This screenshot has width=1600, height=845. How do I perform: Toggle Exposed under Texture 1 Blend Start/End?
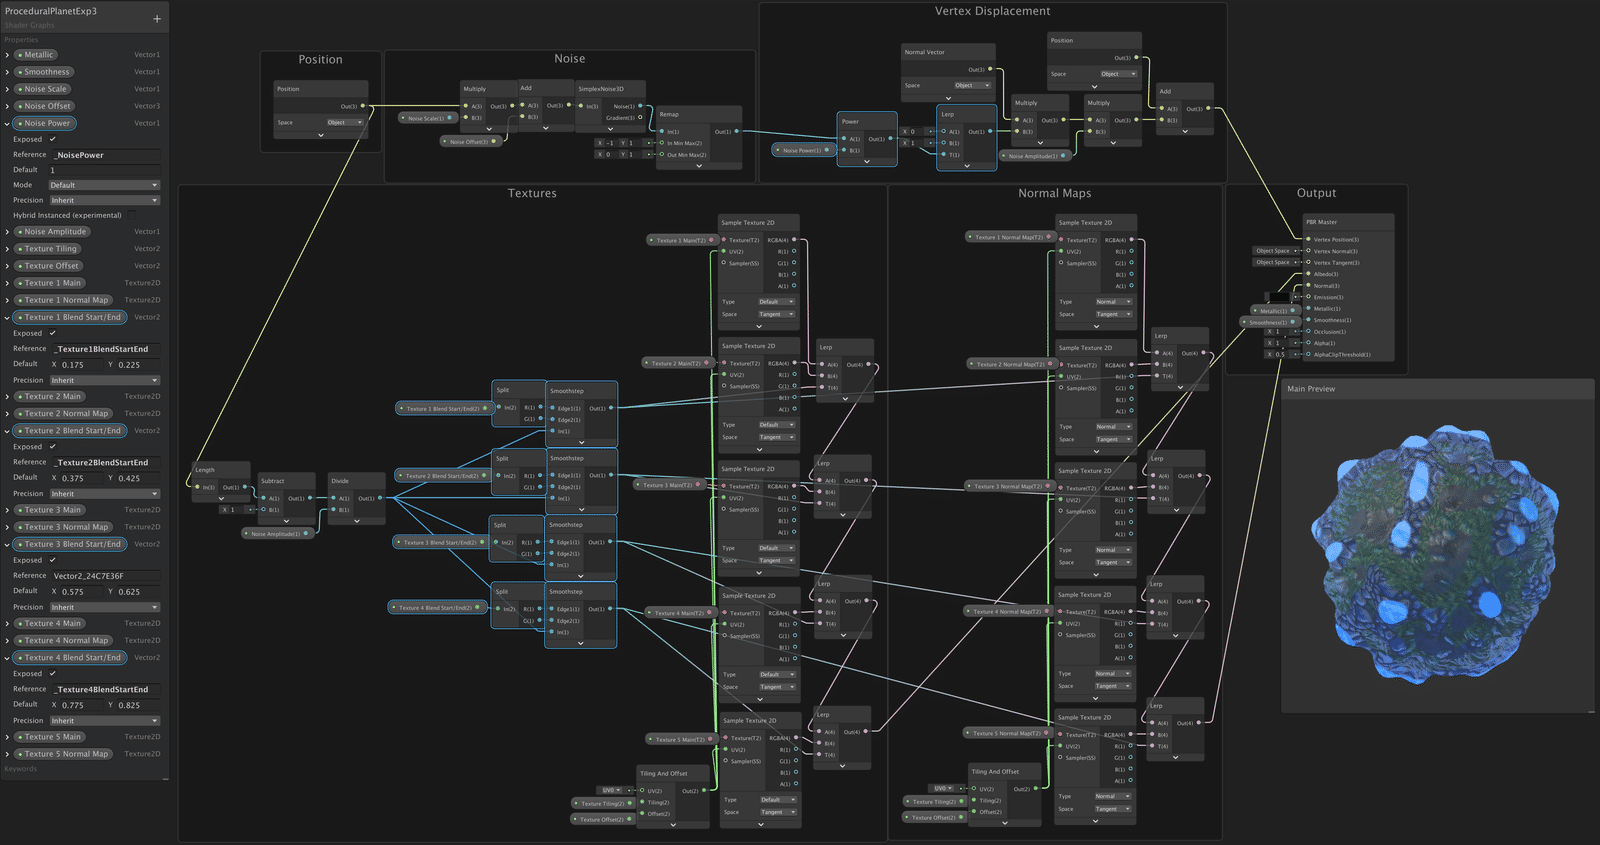pos(52,333)
